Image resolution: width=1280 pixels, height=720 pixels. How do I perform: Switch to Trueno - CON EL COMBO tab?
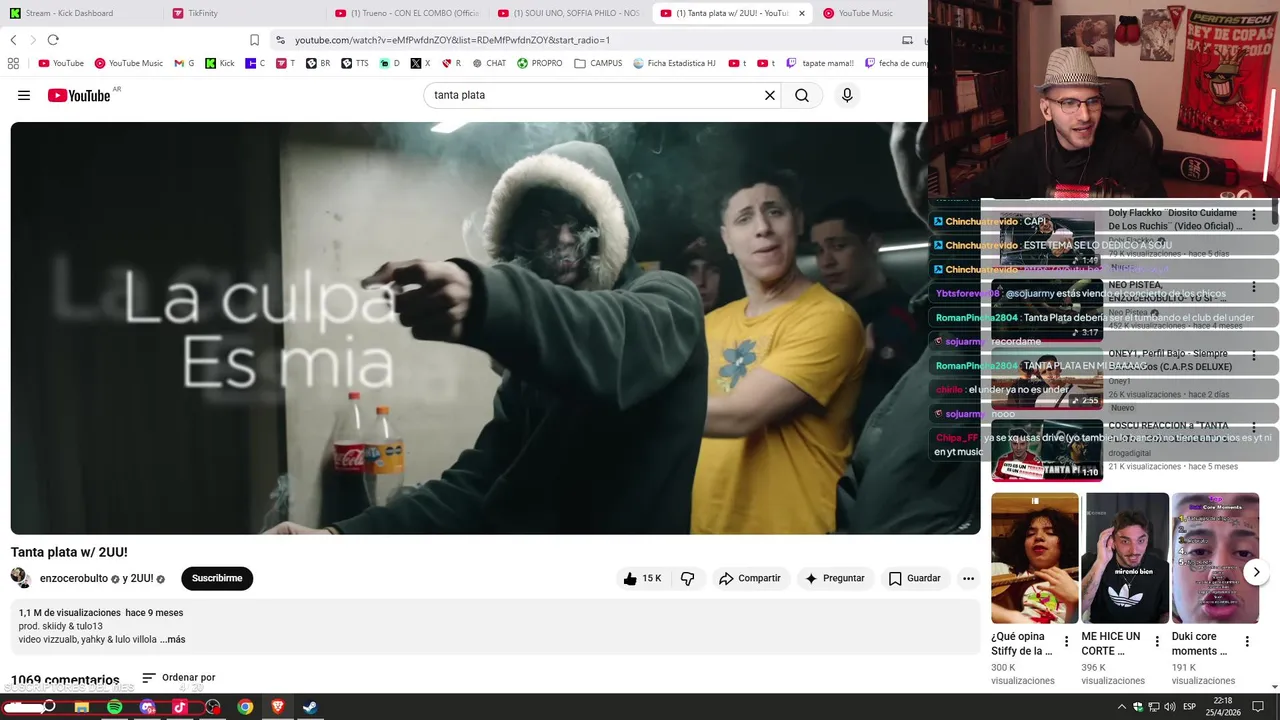pyautogui.click(x=408, y=13)
